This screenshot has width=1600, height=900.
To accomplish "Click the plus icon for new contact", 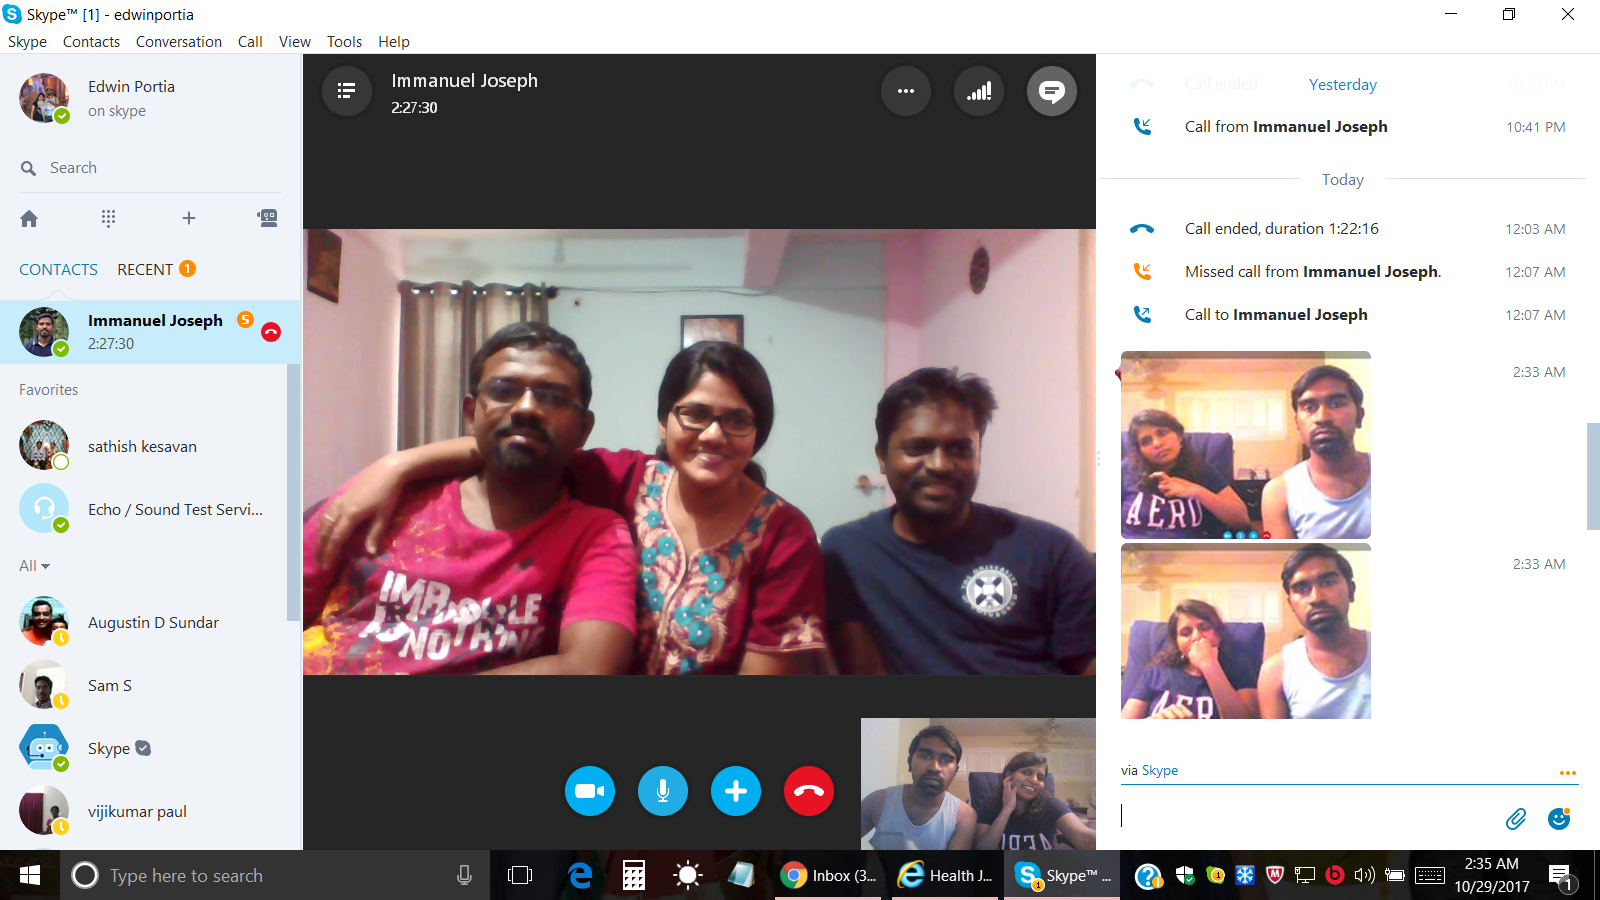I will (x=188, y=218).
